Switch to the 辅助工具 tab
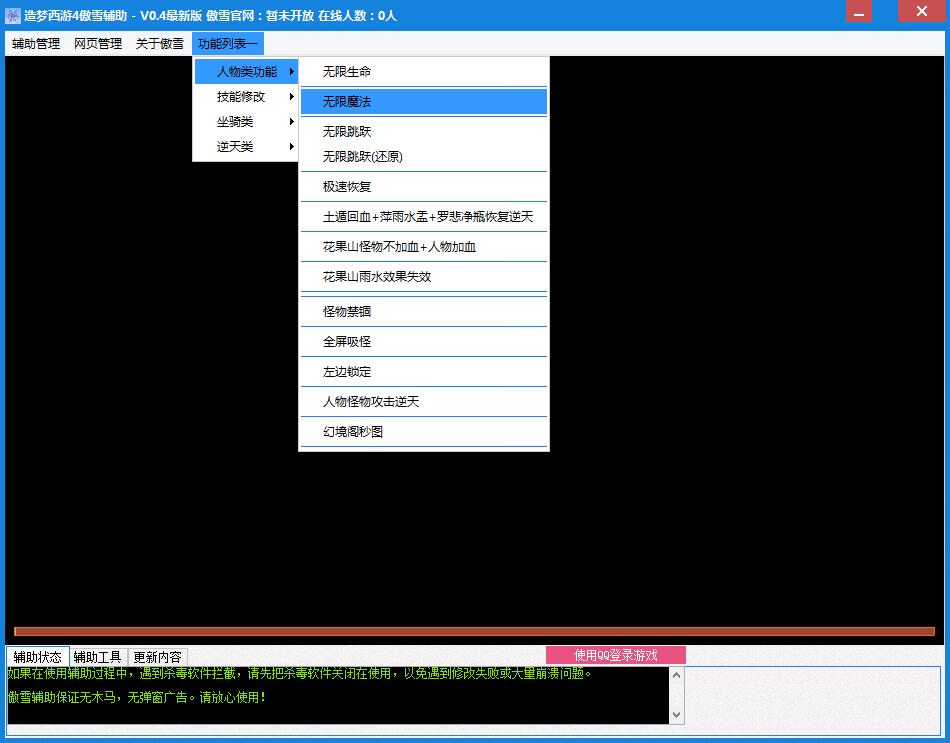The width and height of the screenshot is (950, 743). [98, 657]
